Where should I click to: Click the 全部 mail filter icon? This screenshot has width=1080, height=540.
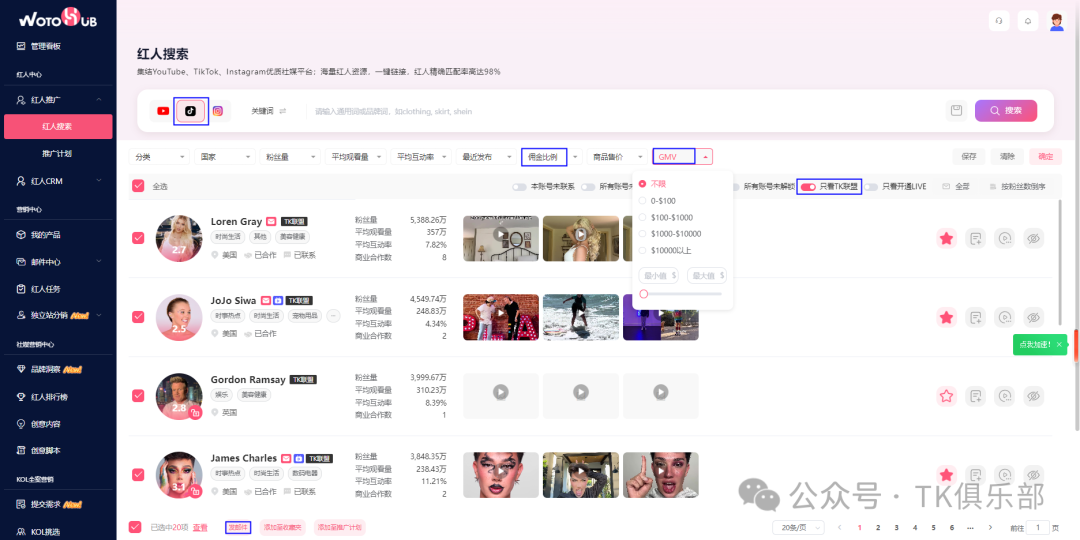click(x=946, y=187)
